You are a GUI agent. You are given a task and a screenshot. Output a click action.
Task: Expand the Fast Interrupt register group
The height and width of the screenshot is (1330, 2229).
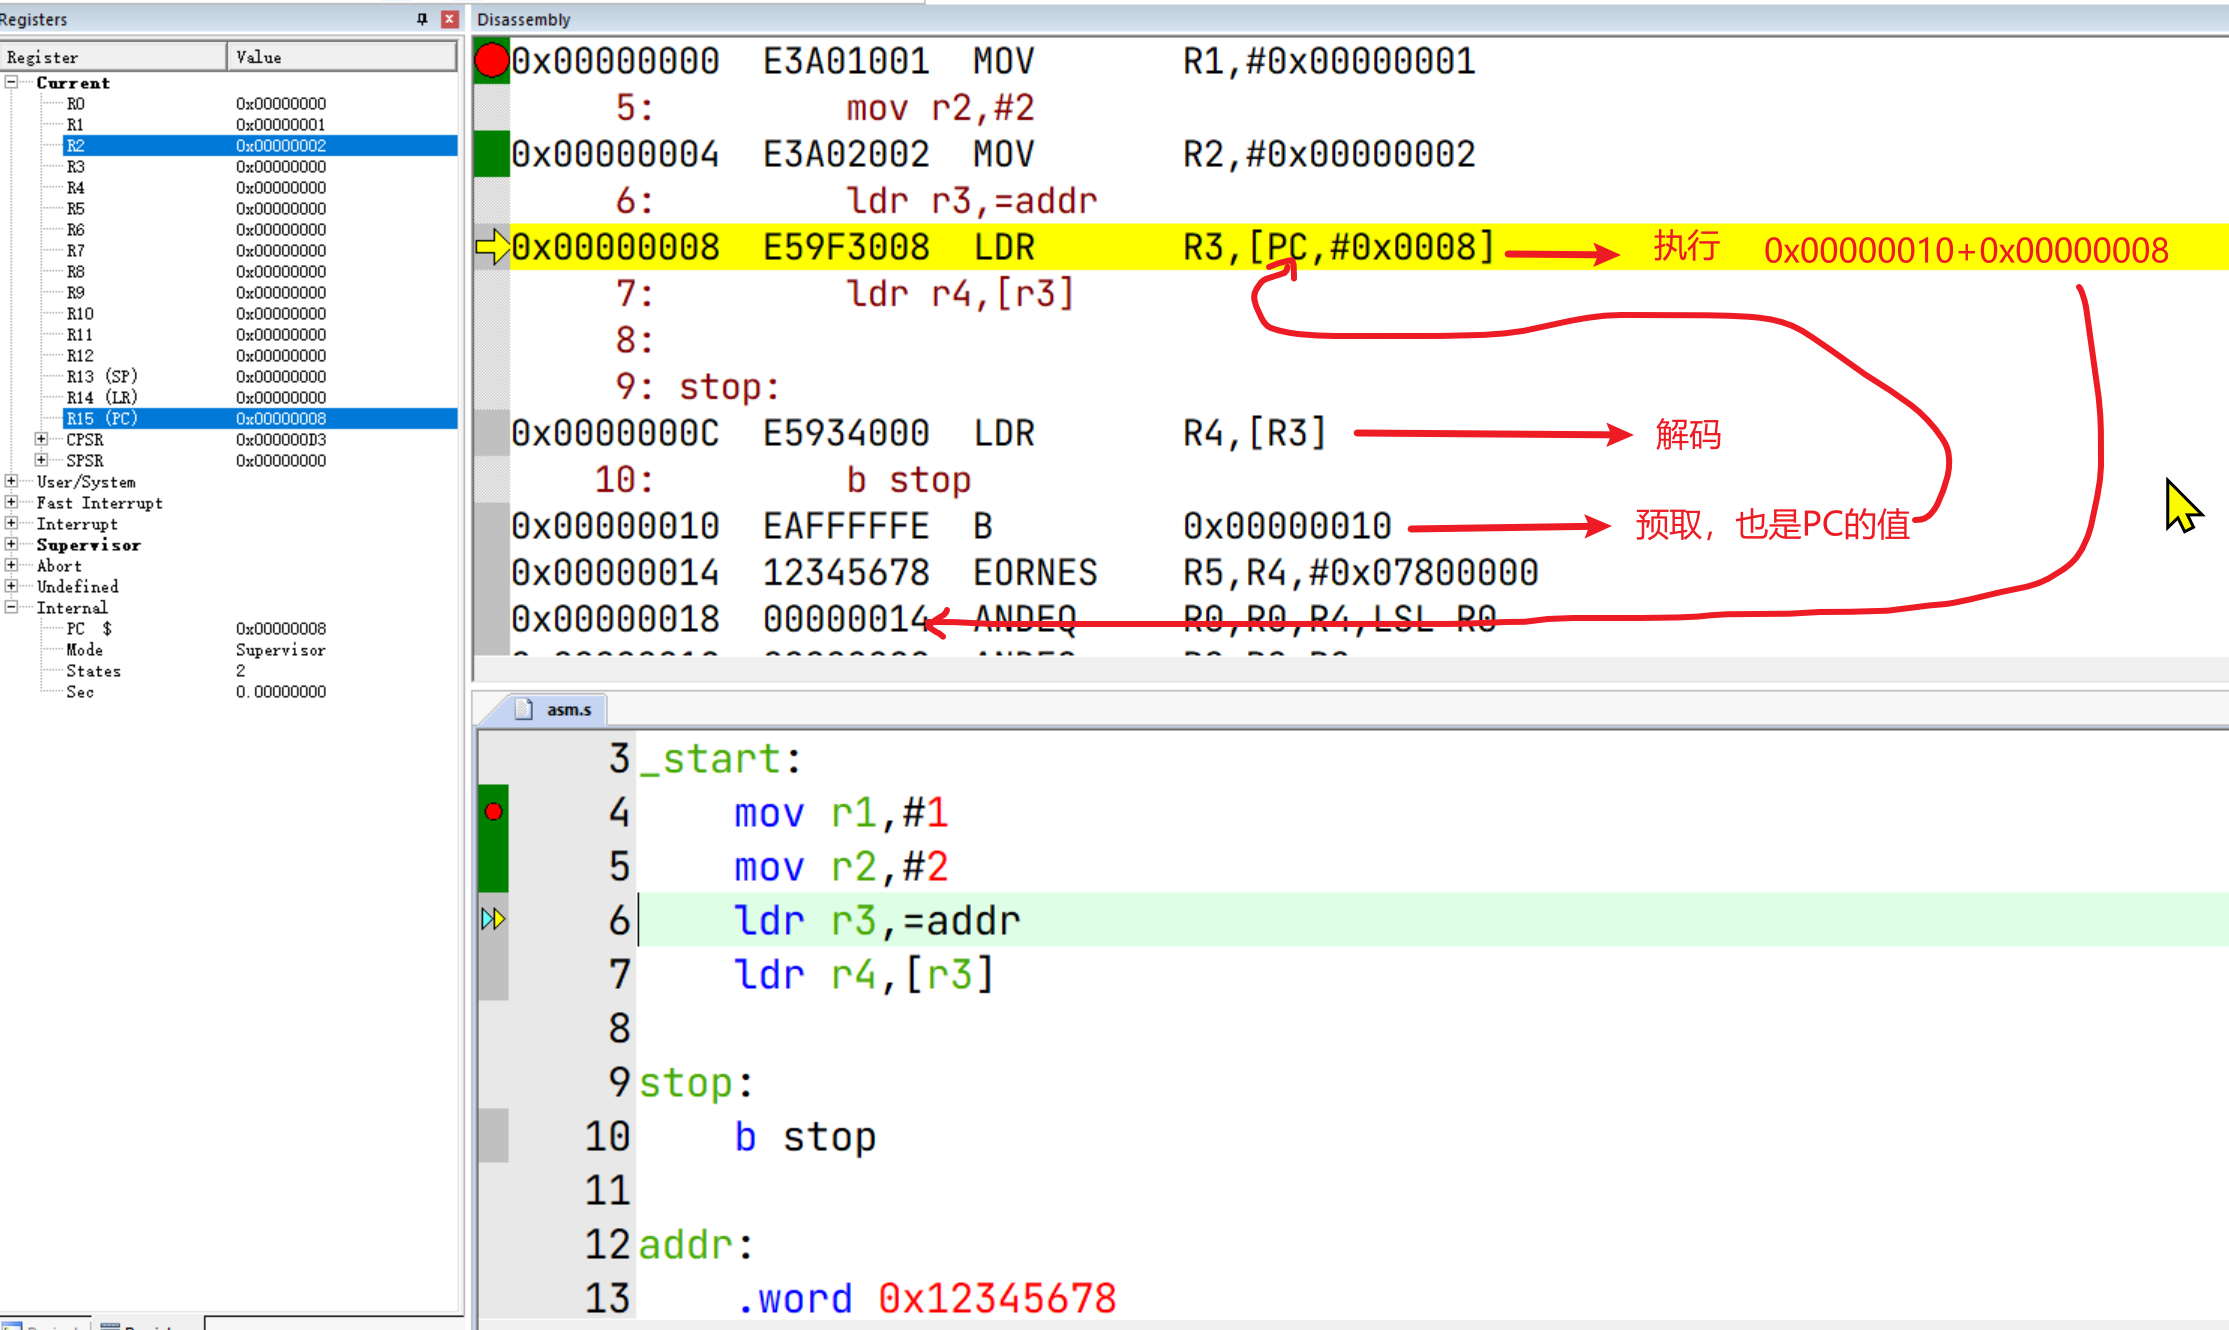(11, 502)
